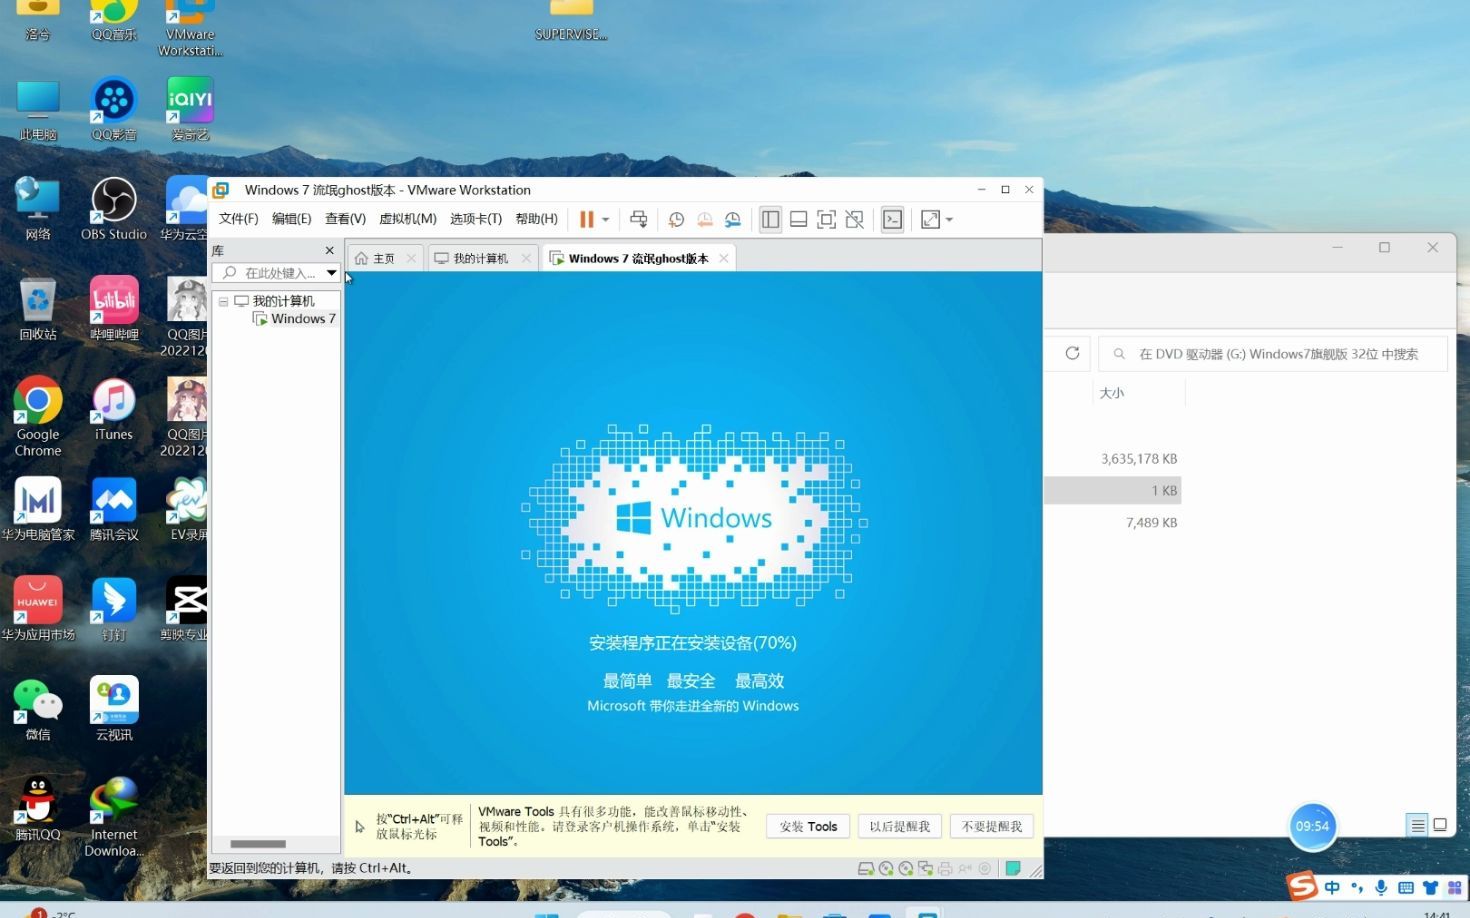Click the 大小 column header in Explorer
The image size is (1470, 918).
click(x=1111, y=393)
